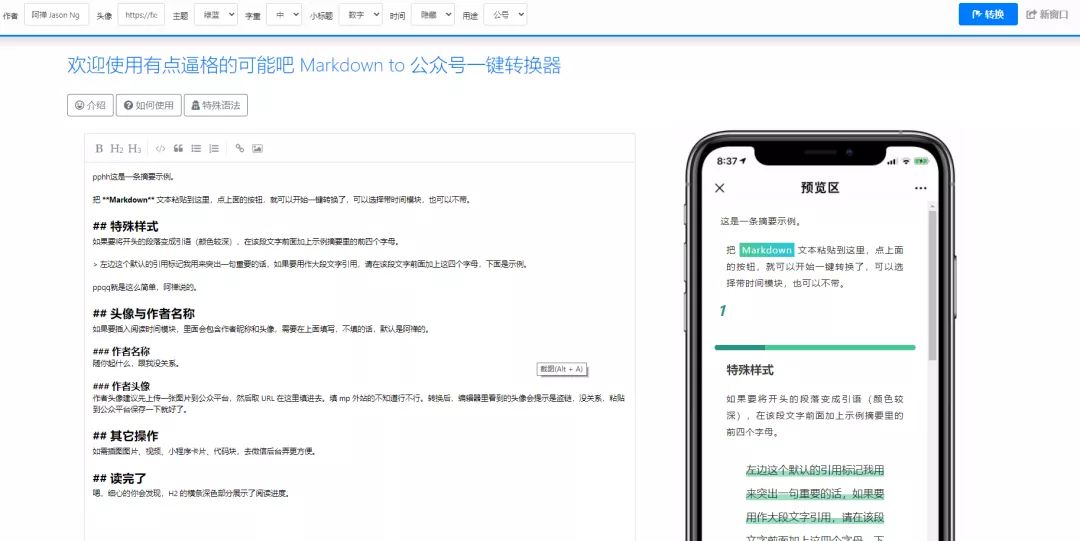The width and height of the screenshot is (1080, 541).
Task: Insert a blockquote with the quote icon
Action: pos(178,148)
